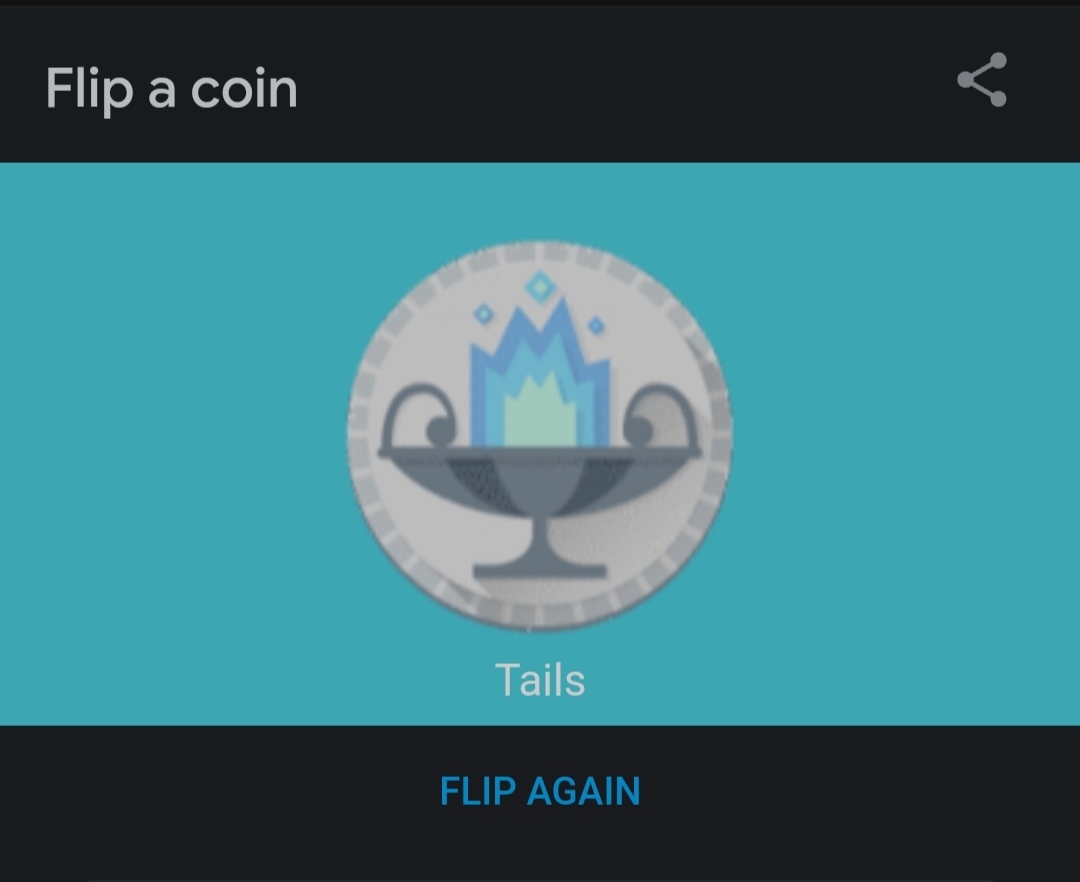Click the right curled handle of bowl

661,415
